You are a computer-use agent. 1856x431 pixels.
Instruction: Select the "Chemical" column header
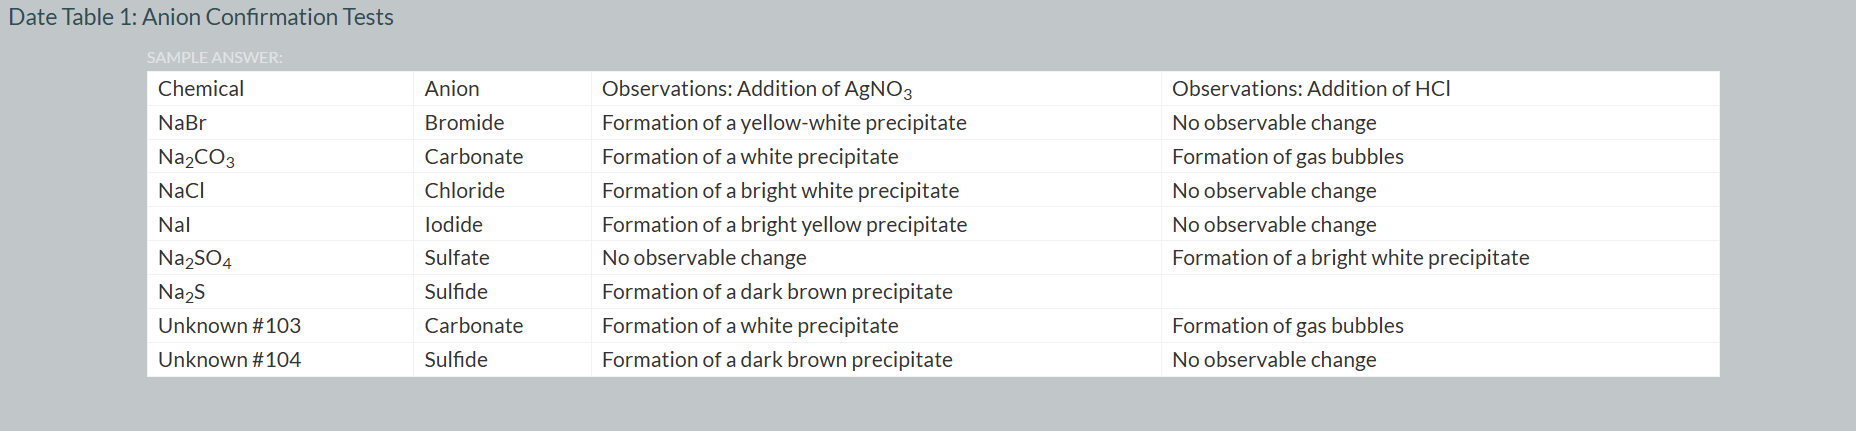(201, 89)
